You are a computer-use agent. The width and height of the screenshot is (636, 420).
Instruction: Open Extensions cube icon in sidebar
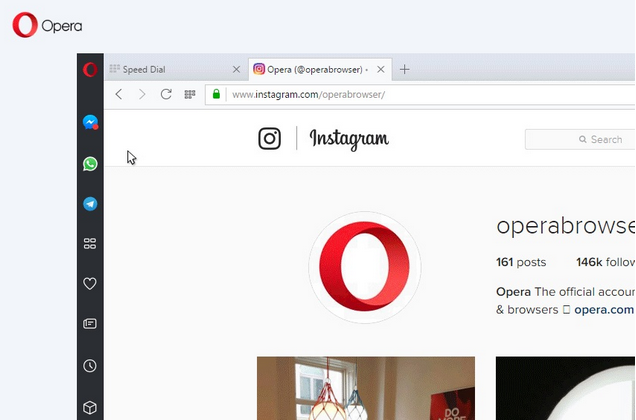coord(90,407)
